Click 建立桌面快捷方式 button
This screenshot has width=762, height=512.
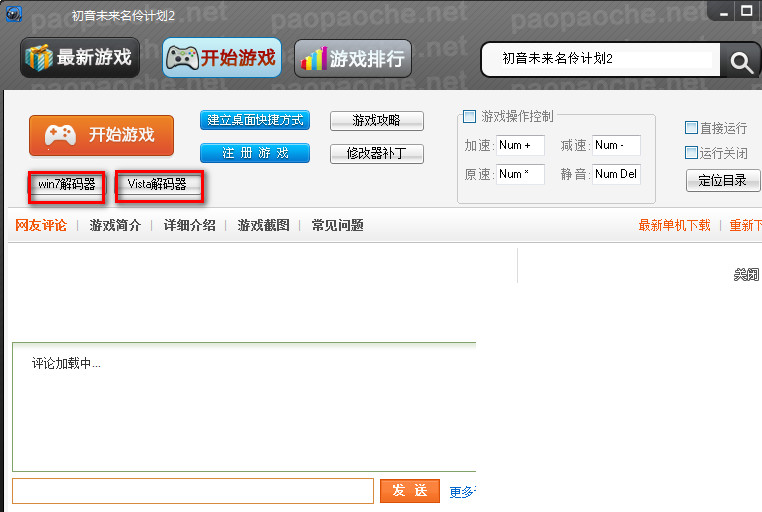[255, 120]
